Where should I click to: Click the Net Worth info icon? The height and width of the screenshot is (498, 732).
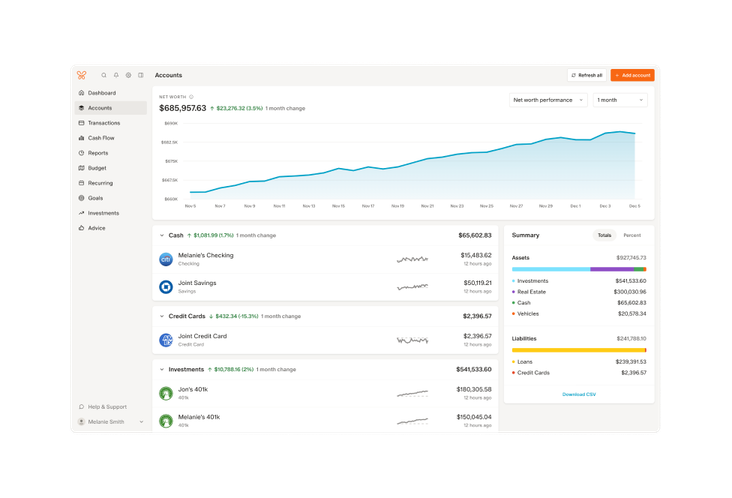(191, 97)
